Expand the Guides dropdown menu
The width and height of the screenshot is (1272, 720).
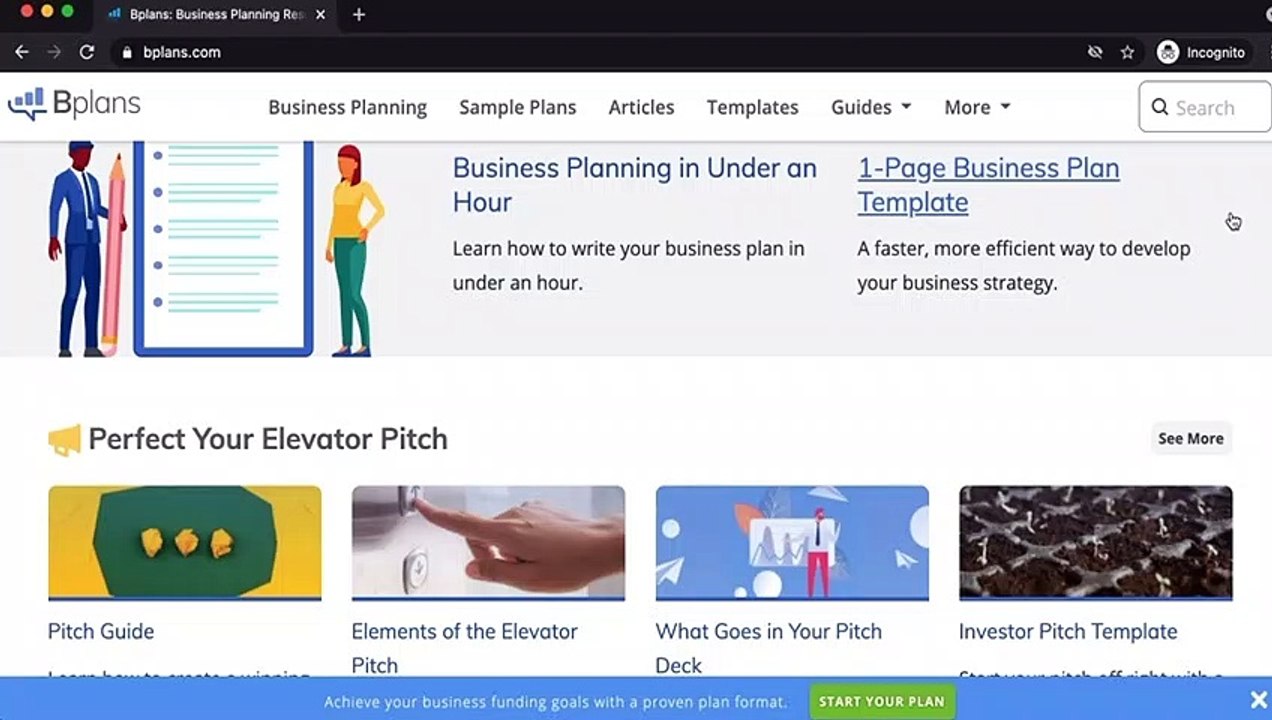pos(871,107)
